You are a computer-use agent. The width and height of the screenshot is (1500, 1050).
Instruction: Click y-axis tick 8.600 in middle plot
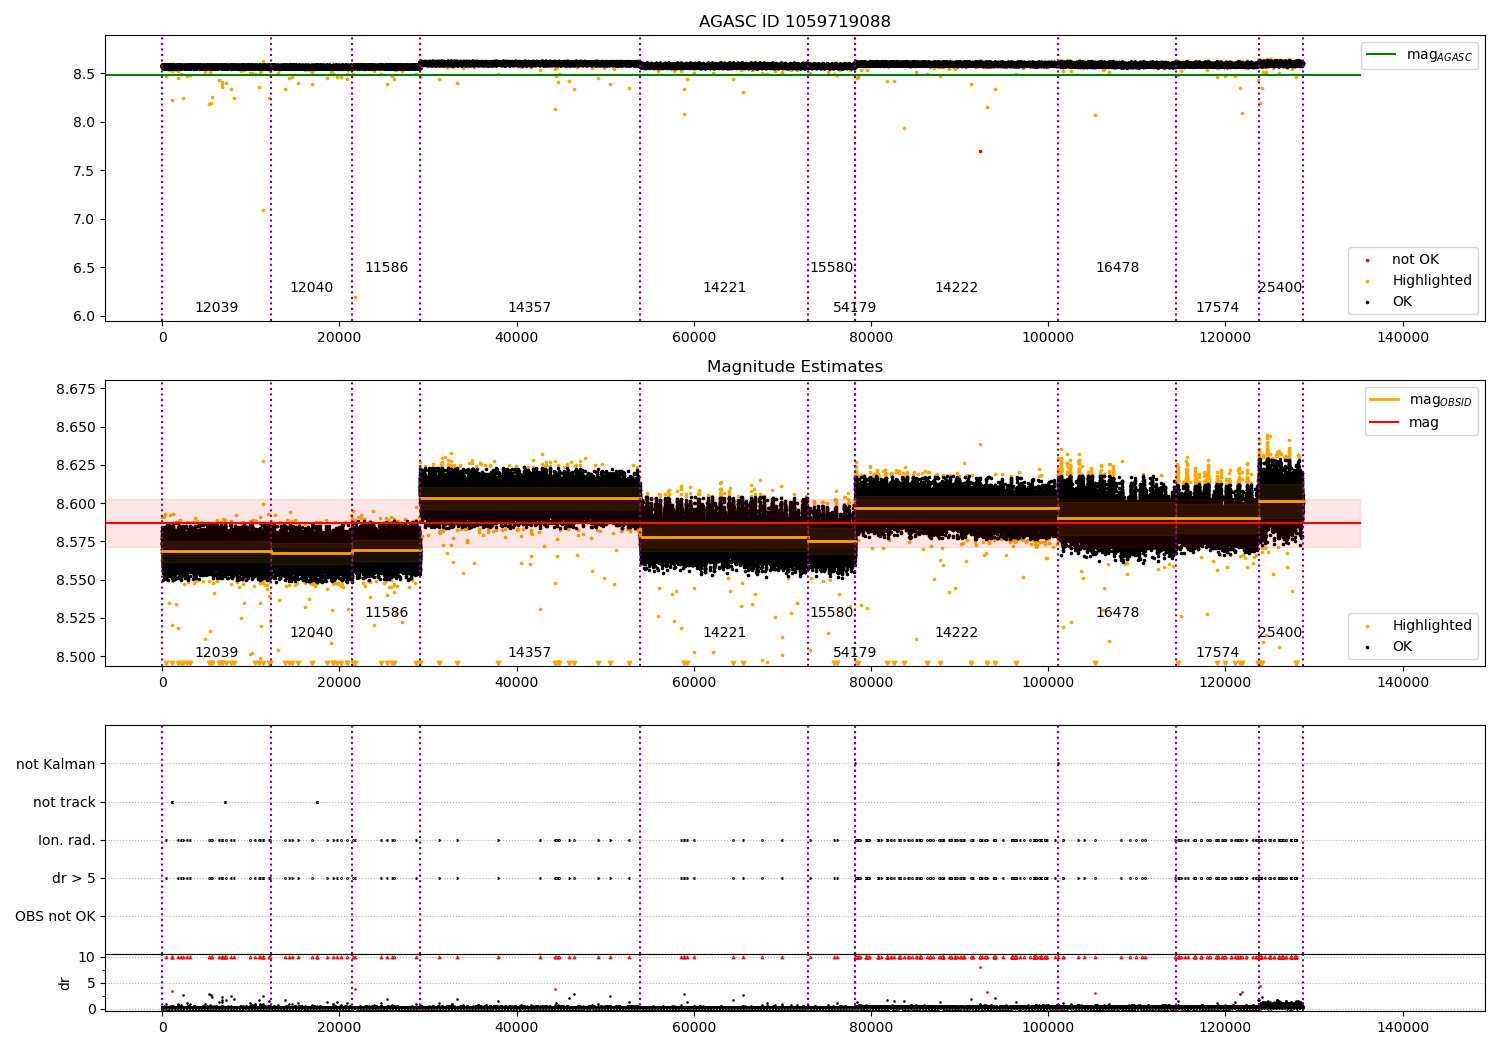click(x=76, y=504)
